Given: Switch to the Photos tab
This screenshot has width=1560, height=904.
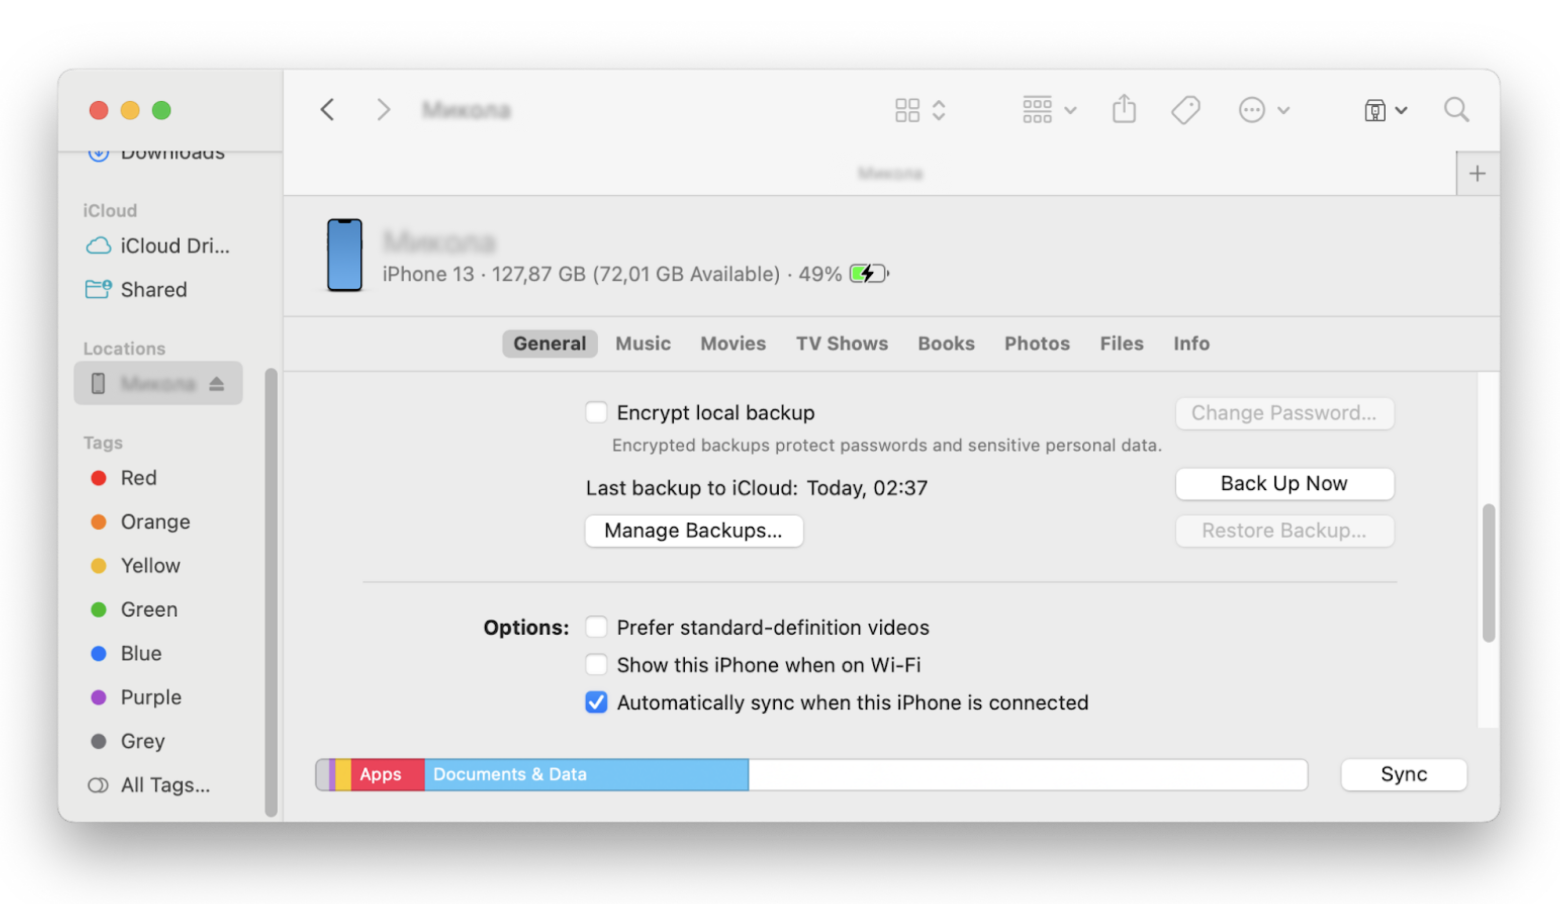Looking at the screenshot, I should pos(1037,344).
